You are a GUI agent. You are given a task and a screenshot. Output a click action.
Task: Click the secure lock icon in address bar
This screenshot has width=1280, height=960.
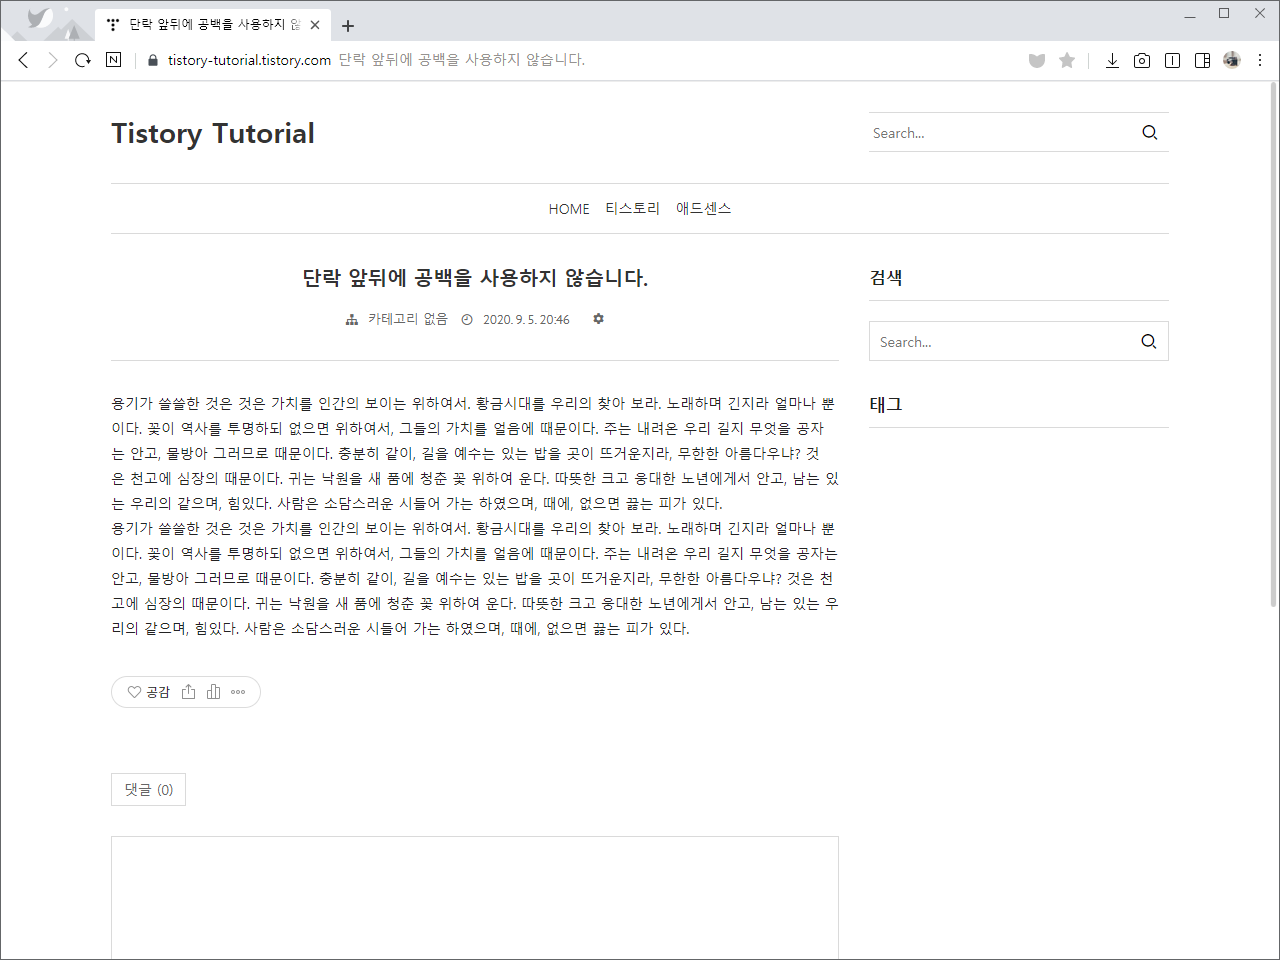(x=153, y=60)
